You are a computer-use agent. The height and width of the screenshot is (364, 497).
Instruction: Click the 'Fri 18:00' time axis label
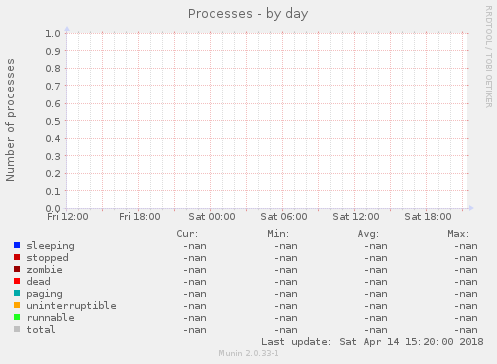coord(140,217)
